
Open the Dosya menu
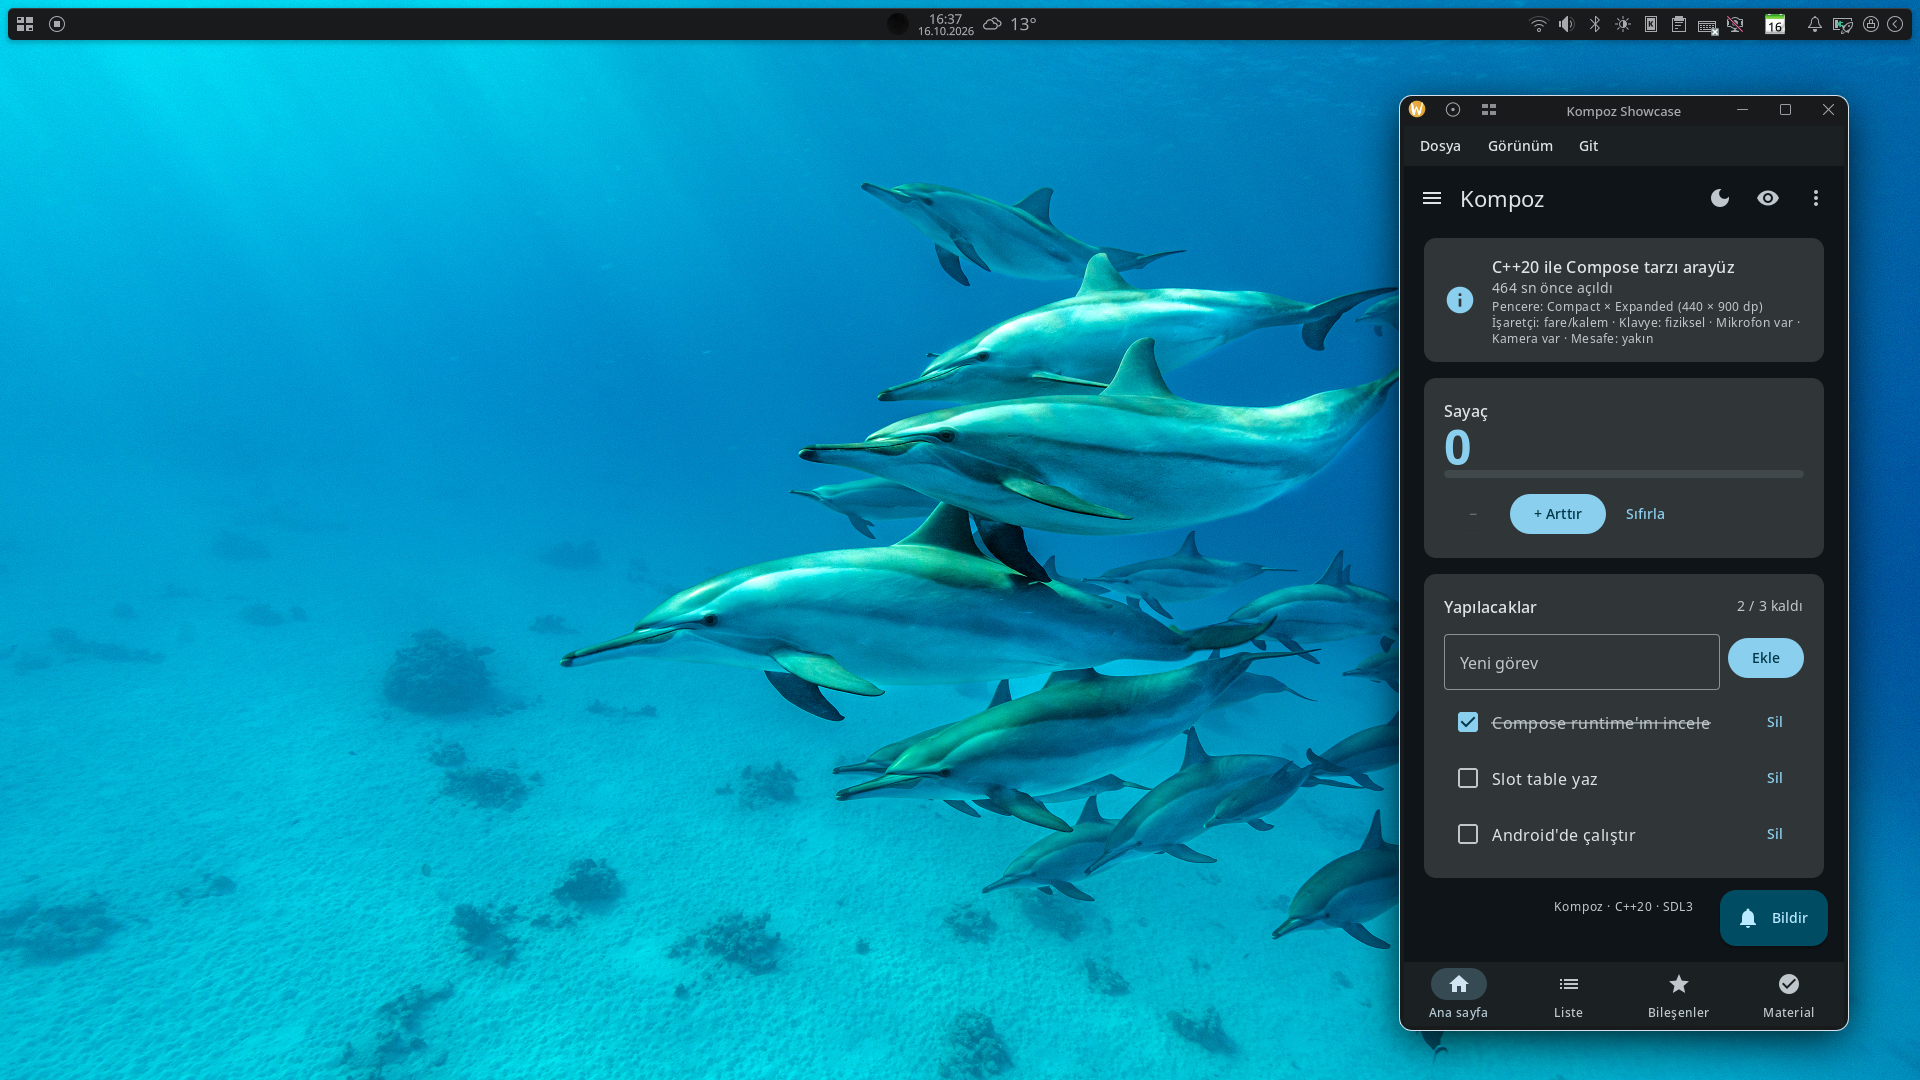(1440, 146)
